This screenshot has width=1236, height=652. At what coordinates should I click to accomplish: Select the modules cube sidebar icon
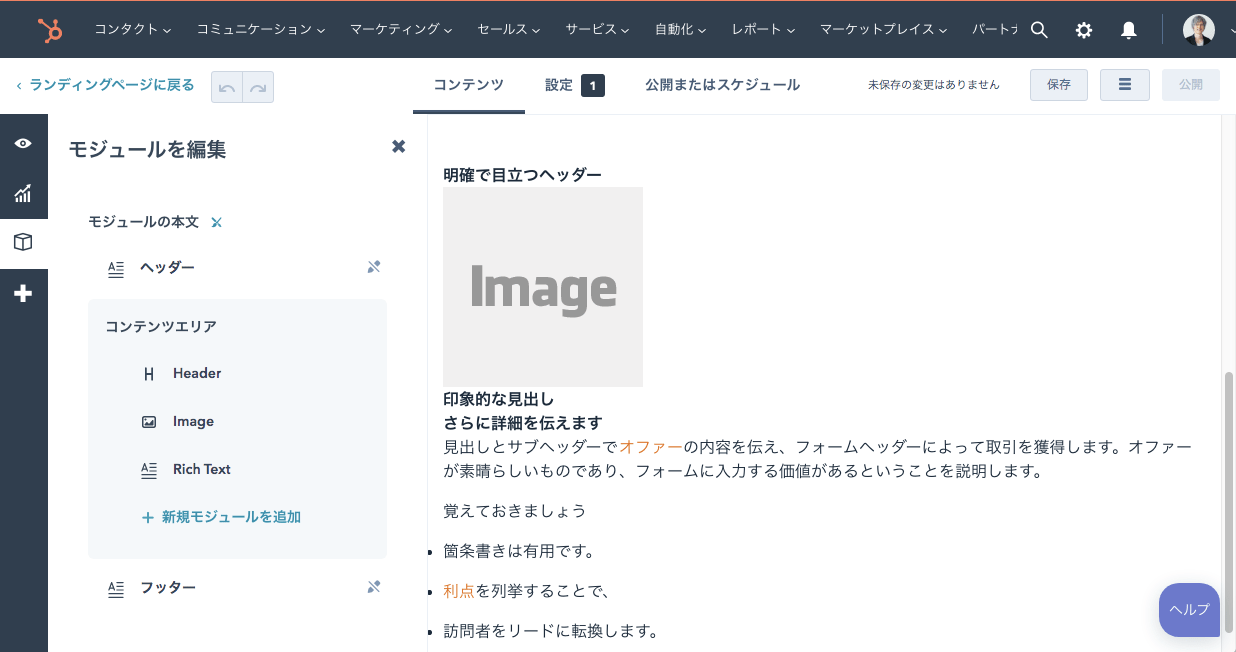click(x=23, y=243)
